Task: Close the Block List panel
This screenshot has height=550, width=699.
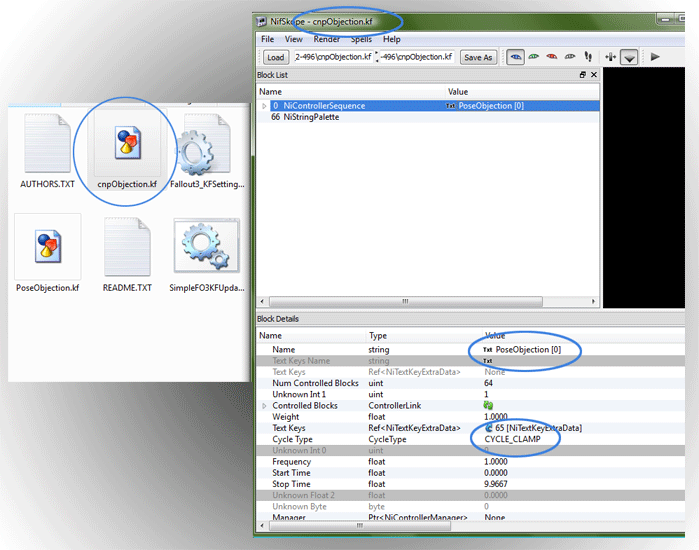Action: tap(594, 75)
